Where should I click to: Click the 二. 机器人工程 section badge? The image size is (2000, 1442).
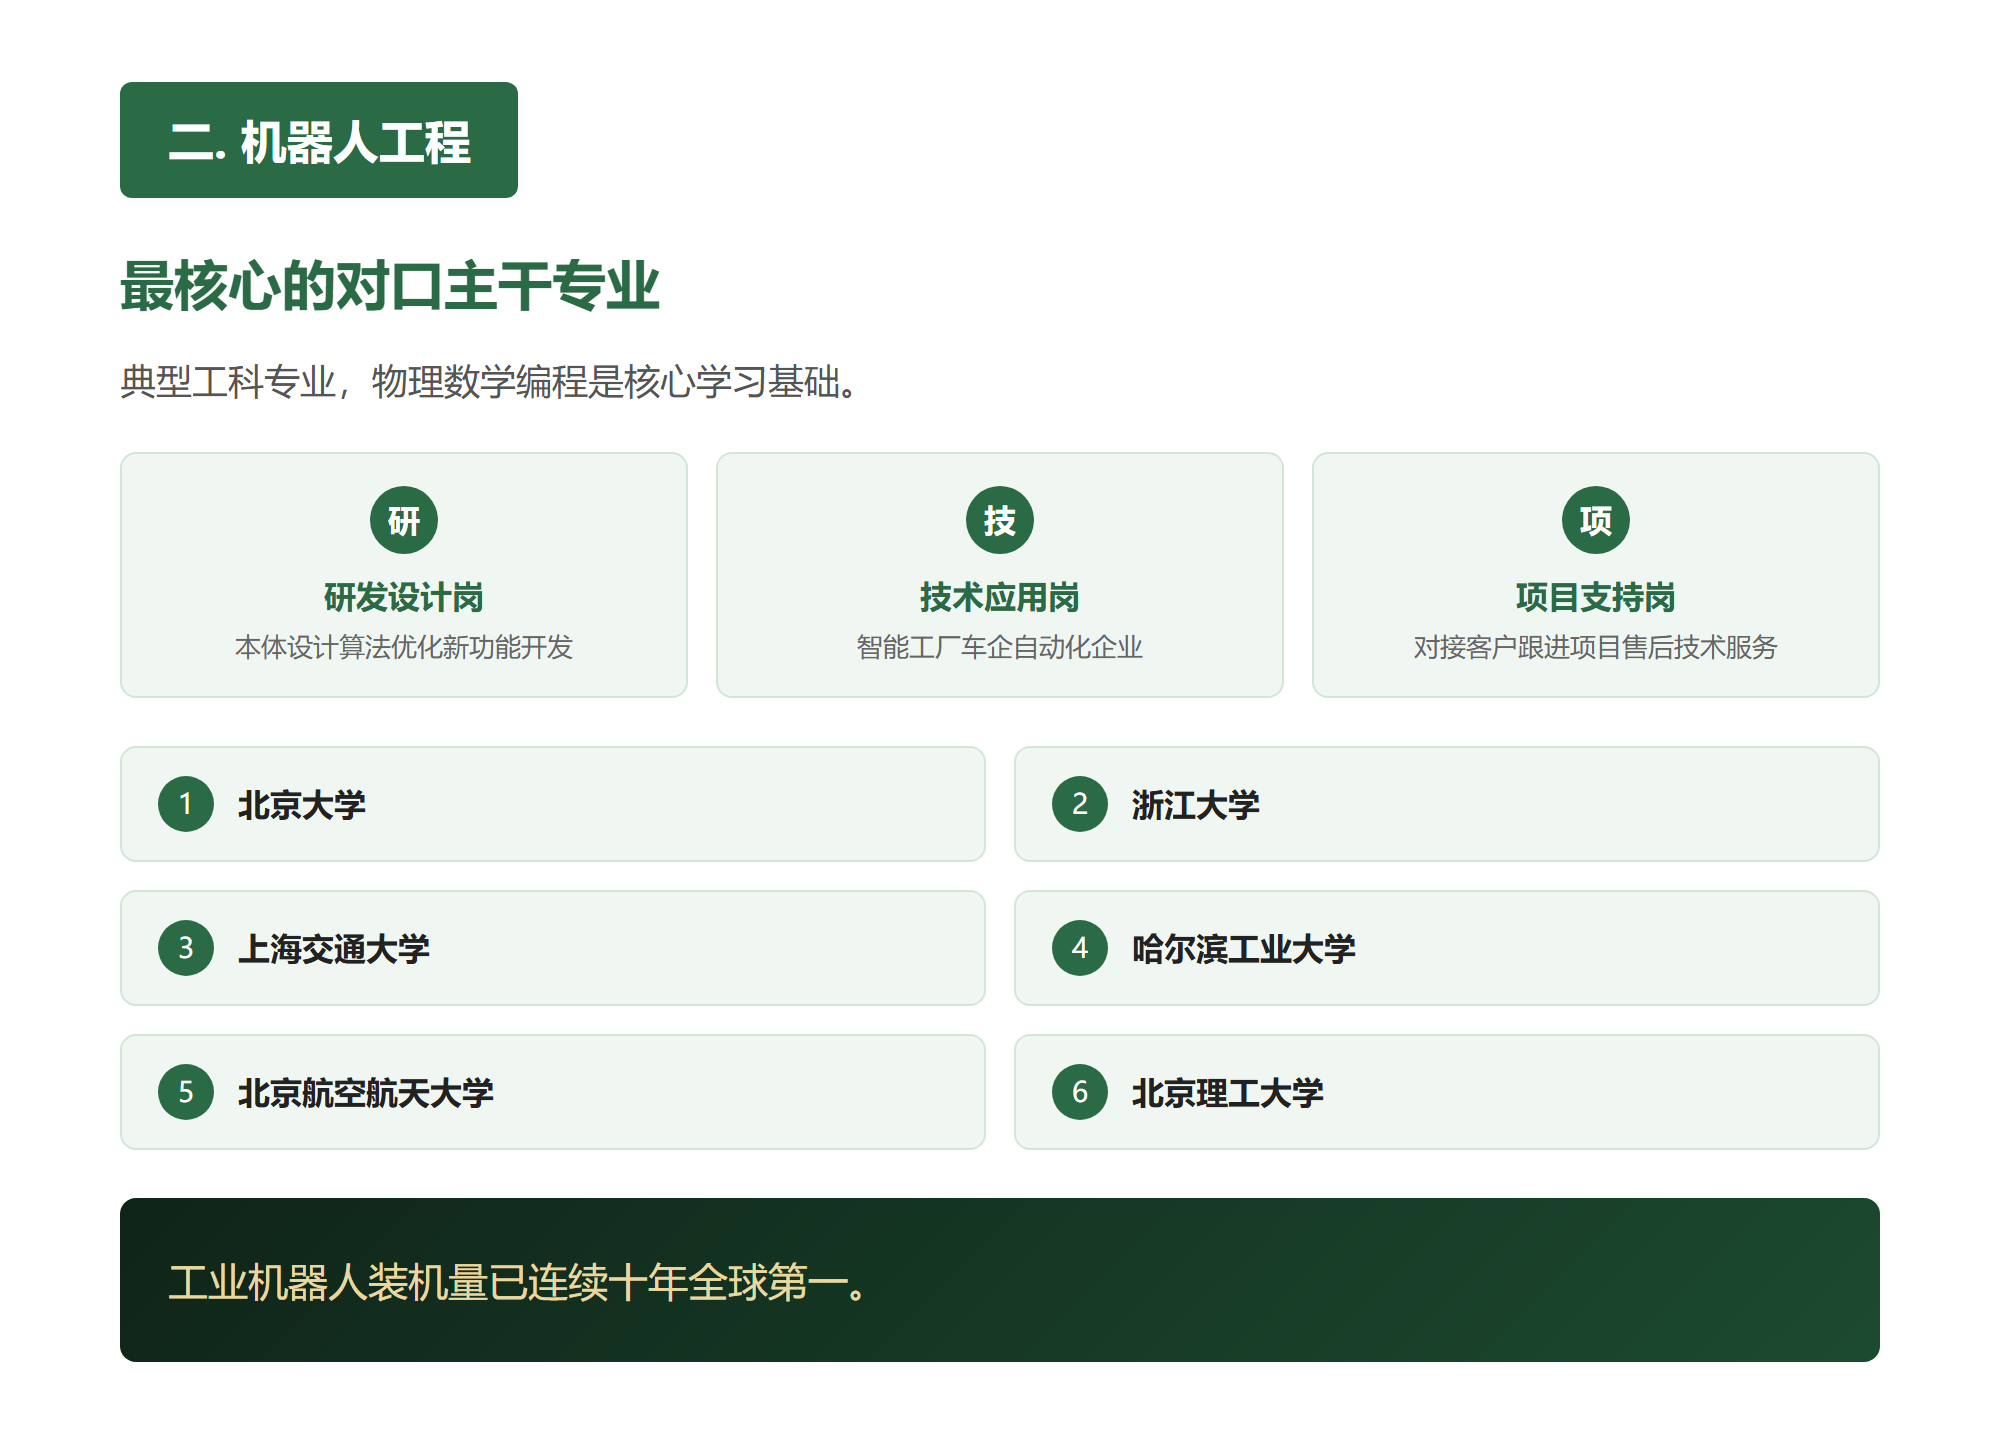click(x=319, y=140)
